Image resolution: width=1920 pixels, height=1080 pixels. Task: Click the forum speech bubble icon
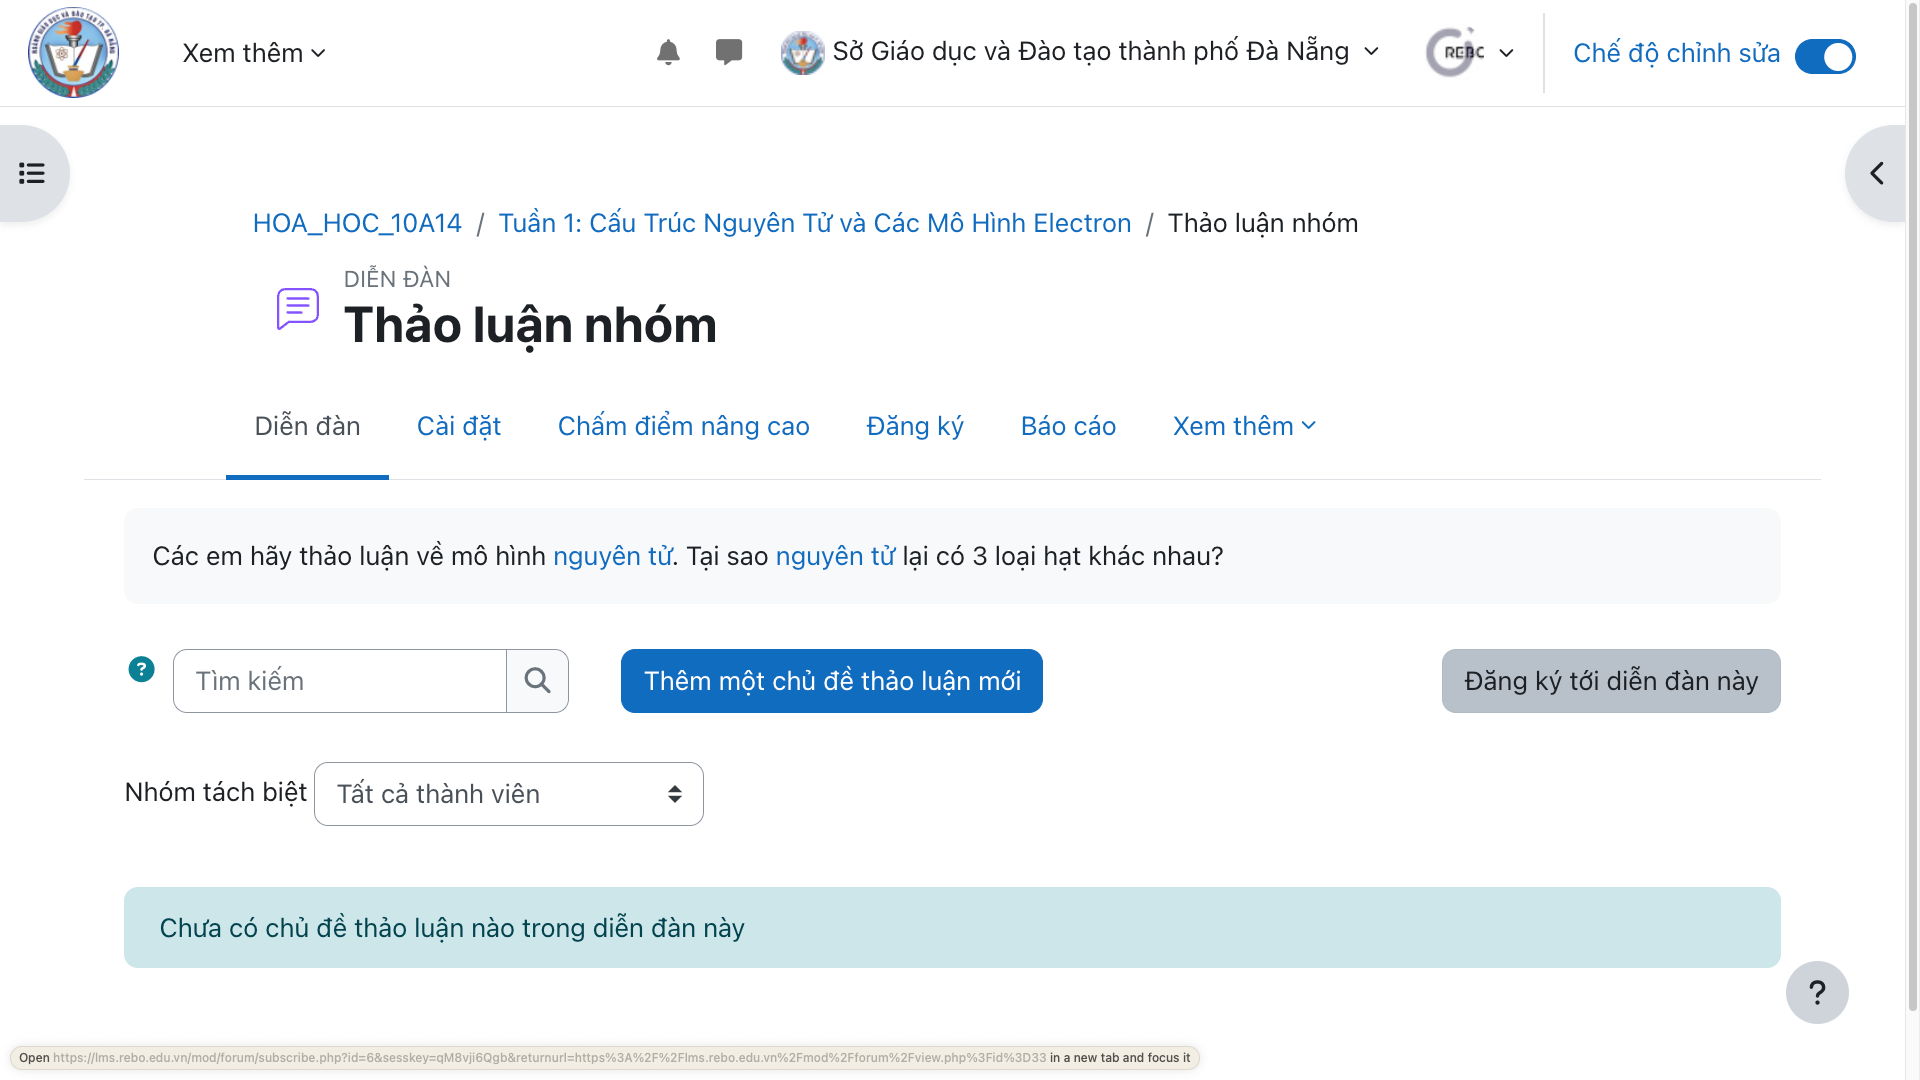click(297, 309)
